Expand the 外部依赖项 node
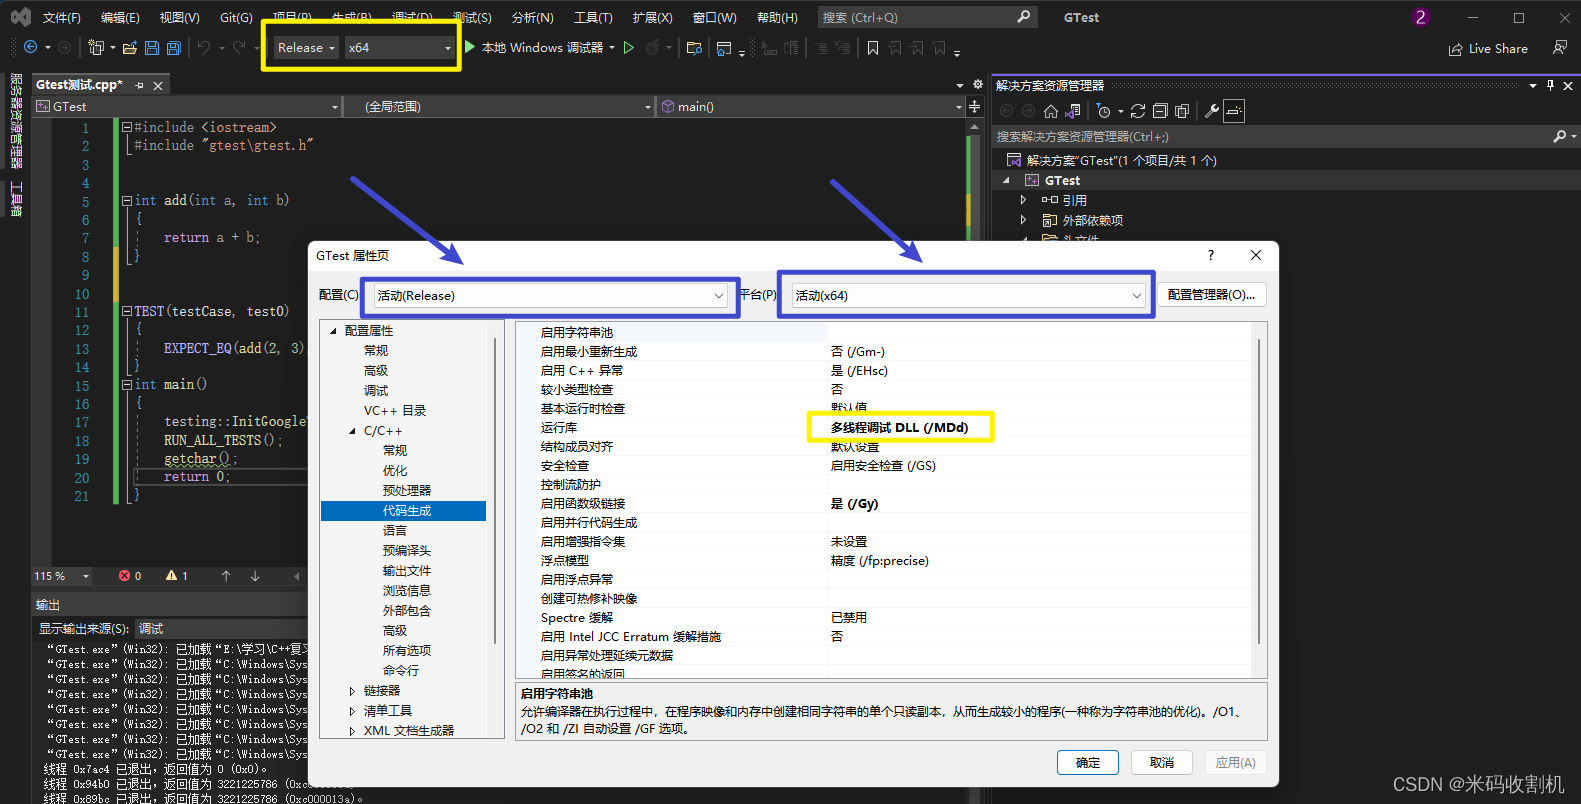The image size is (1581, 804). [1023, 220]
